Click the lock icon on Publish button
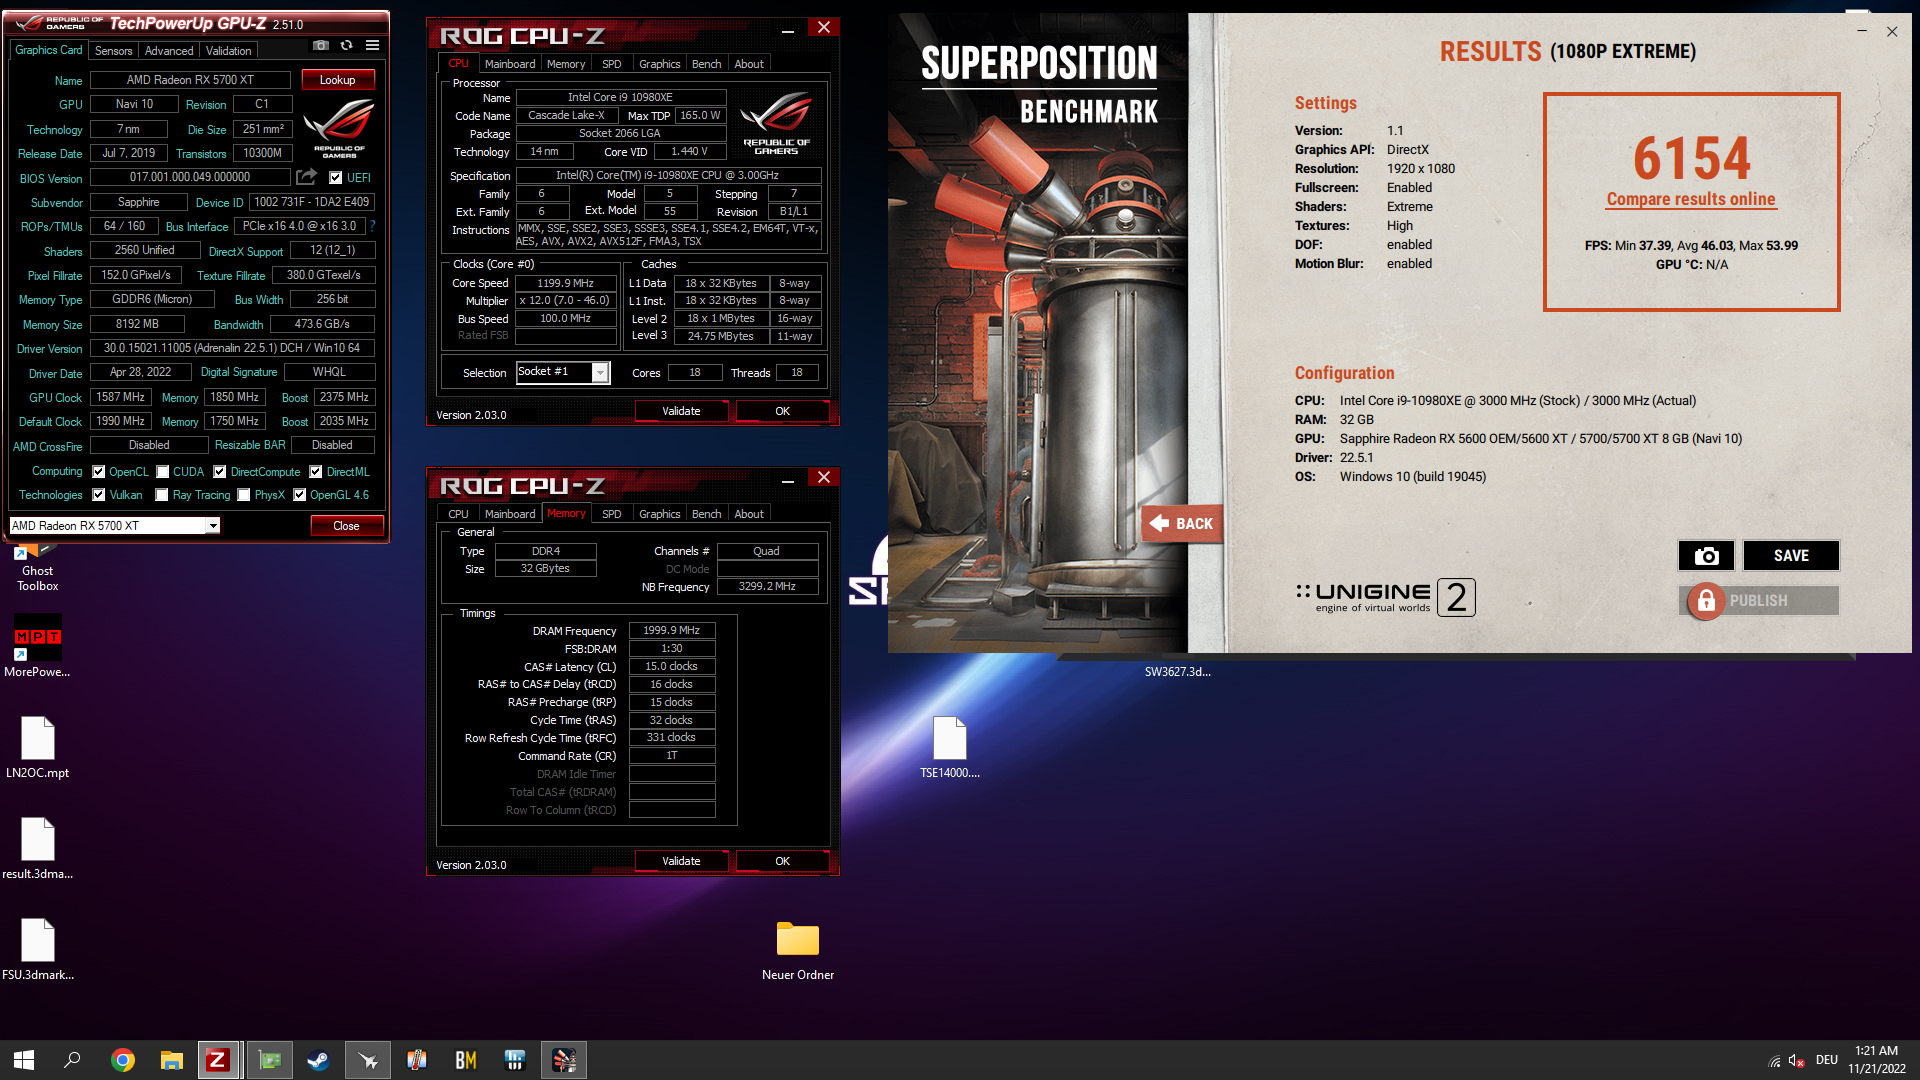1920x1080 pixels. coord(1706,601)
